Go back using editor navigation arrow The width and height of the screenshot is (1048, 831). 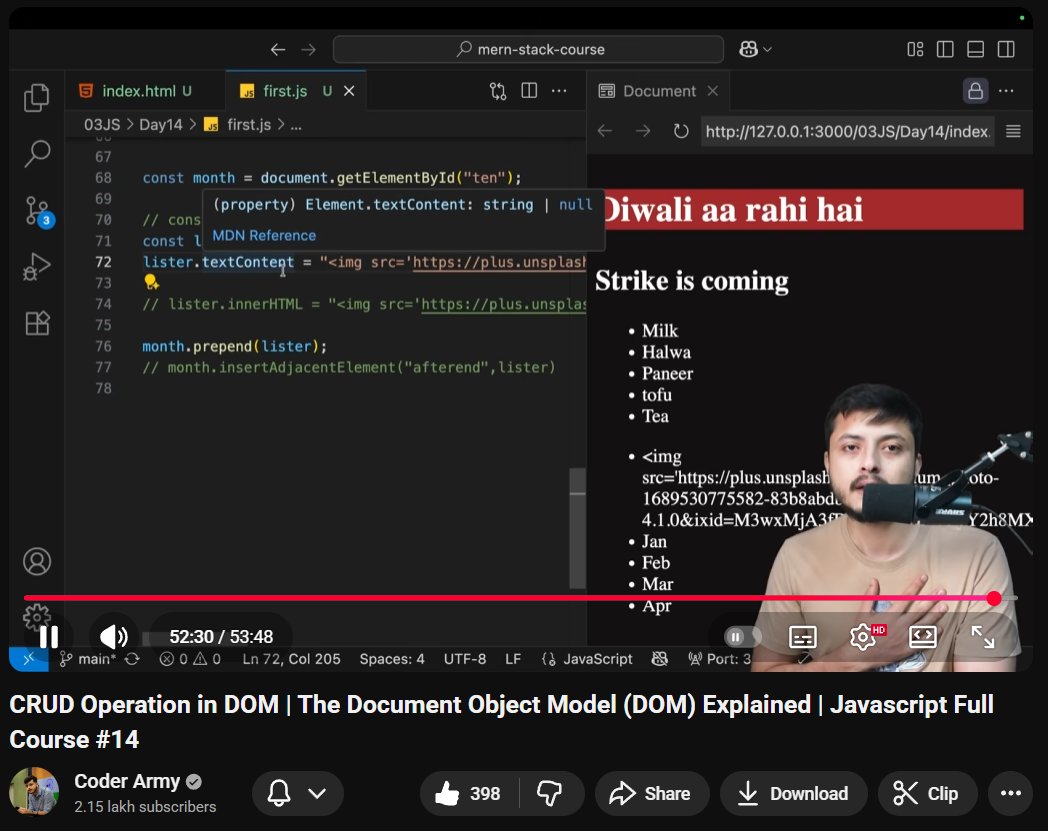coord(278,49)
